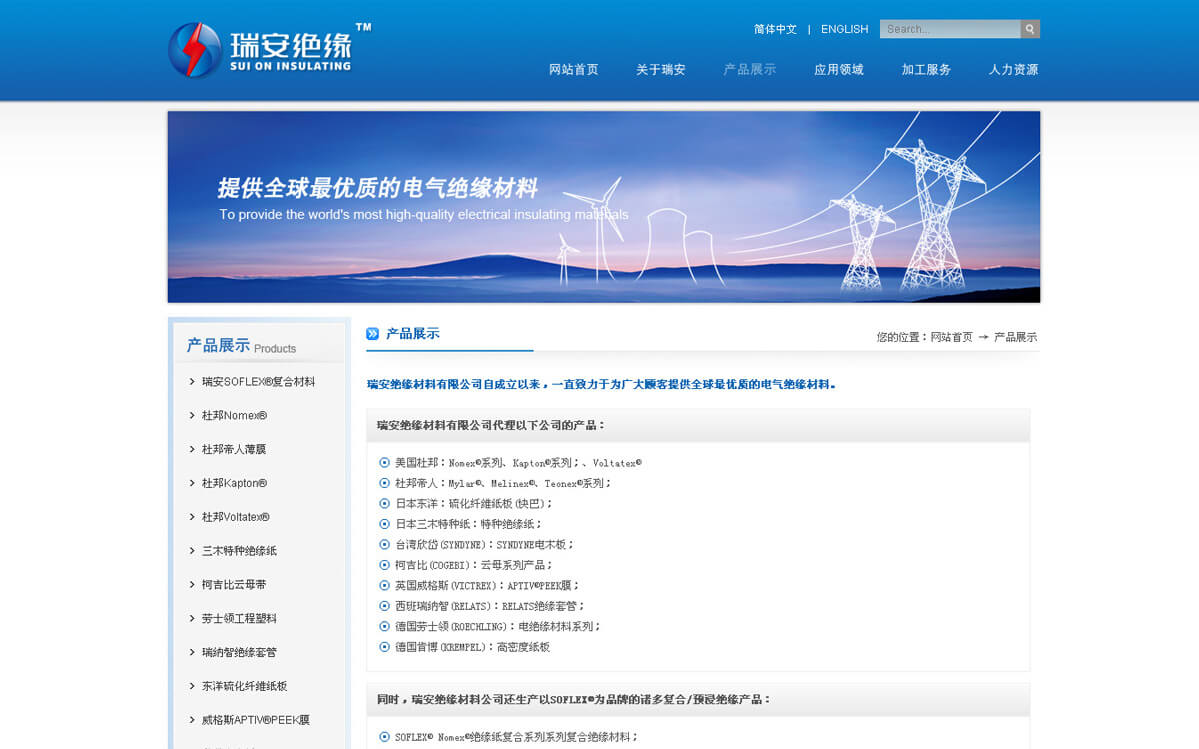Image resolution: width=1199 pixels, height=749 pixels.
Task: Select 劳士领工程塑料 in the sidebar
Action: click(239, 619)
